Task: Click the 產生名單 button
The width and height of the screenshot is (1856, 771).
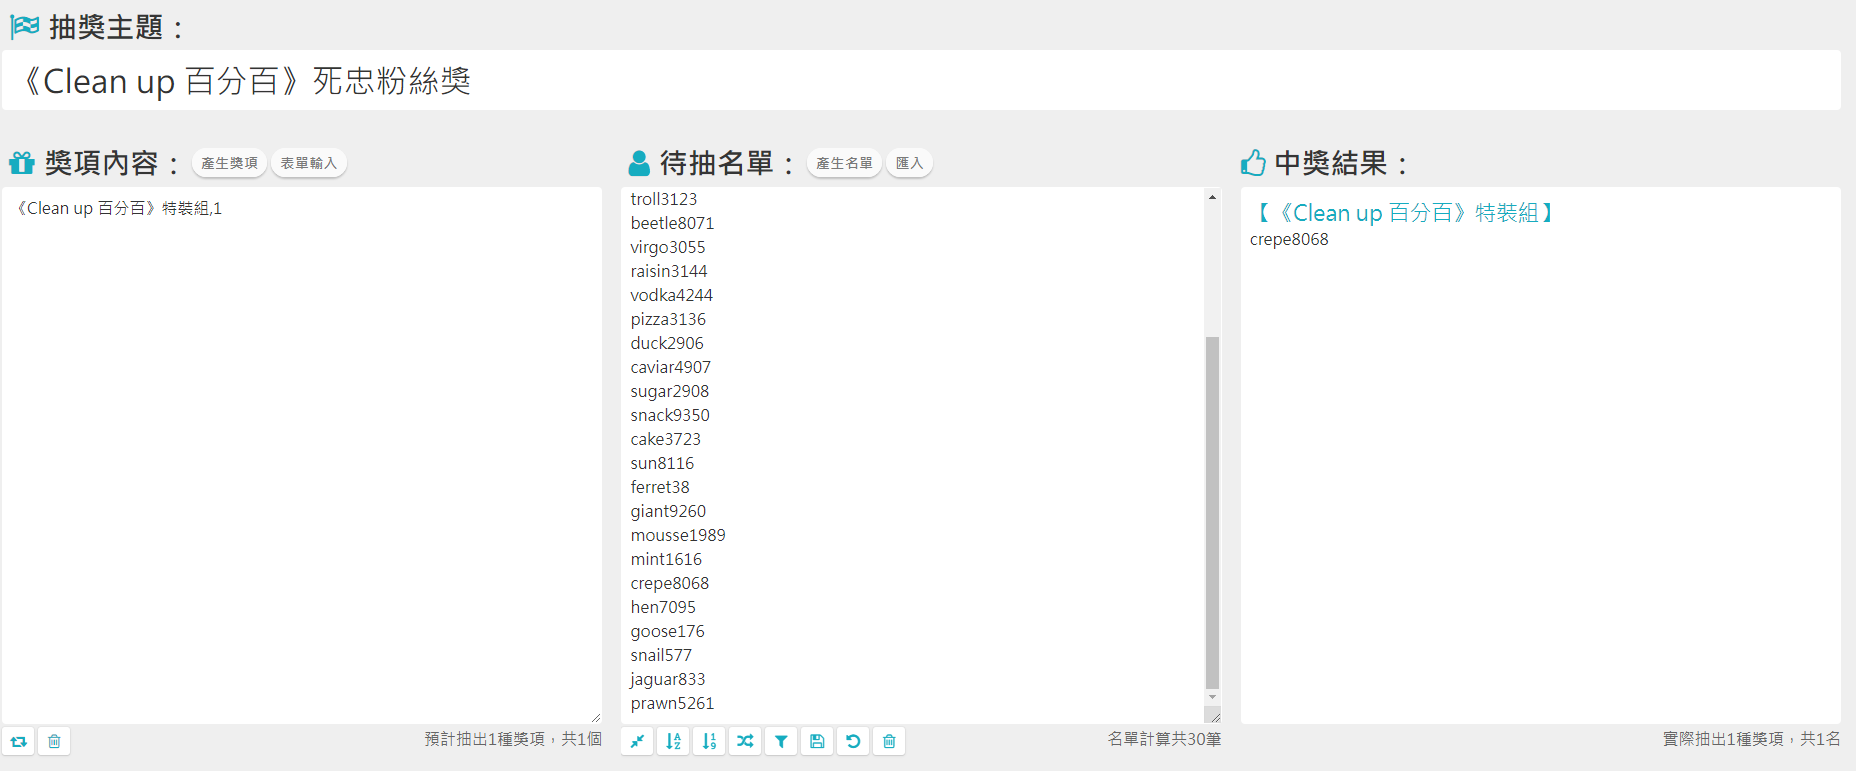Action: tap(844, 163)
